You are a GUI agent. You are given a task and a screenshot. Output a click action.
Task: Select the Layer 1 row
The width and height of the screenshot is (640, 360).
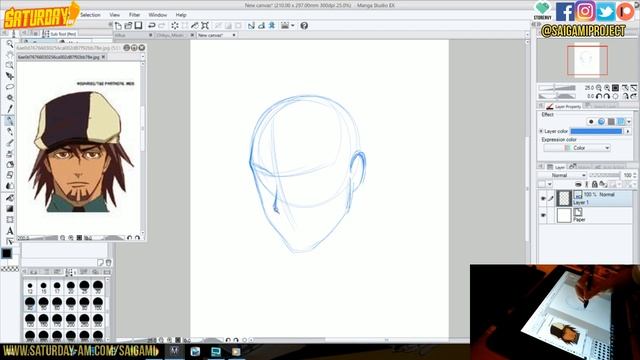(586, 199)
